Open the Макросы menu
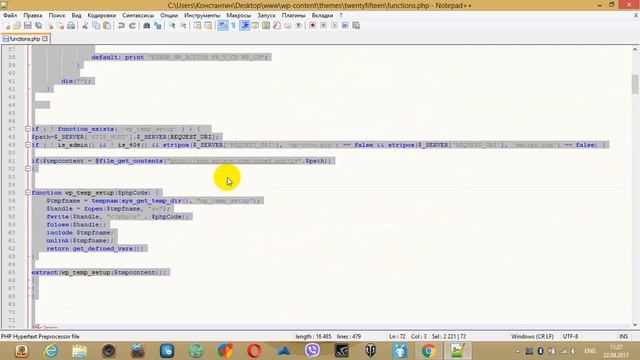 [x=239, y=16]
